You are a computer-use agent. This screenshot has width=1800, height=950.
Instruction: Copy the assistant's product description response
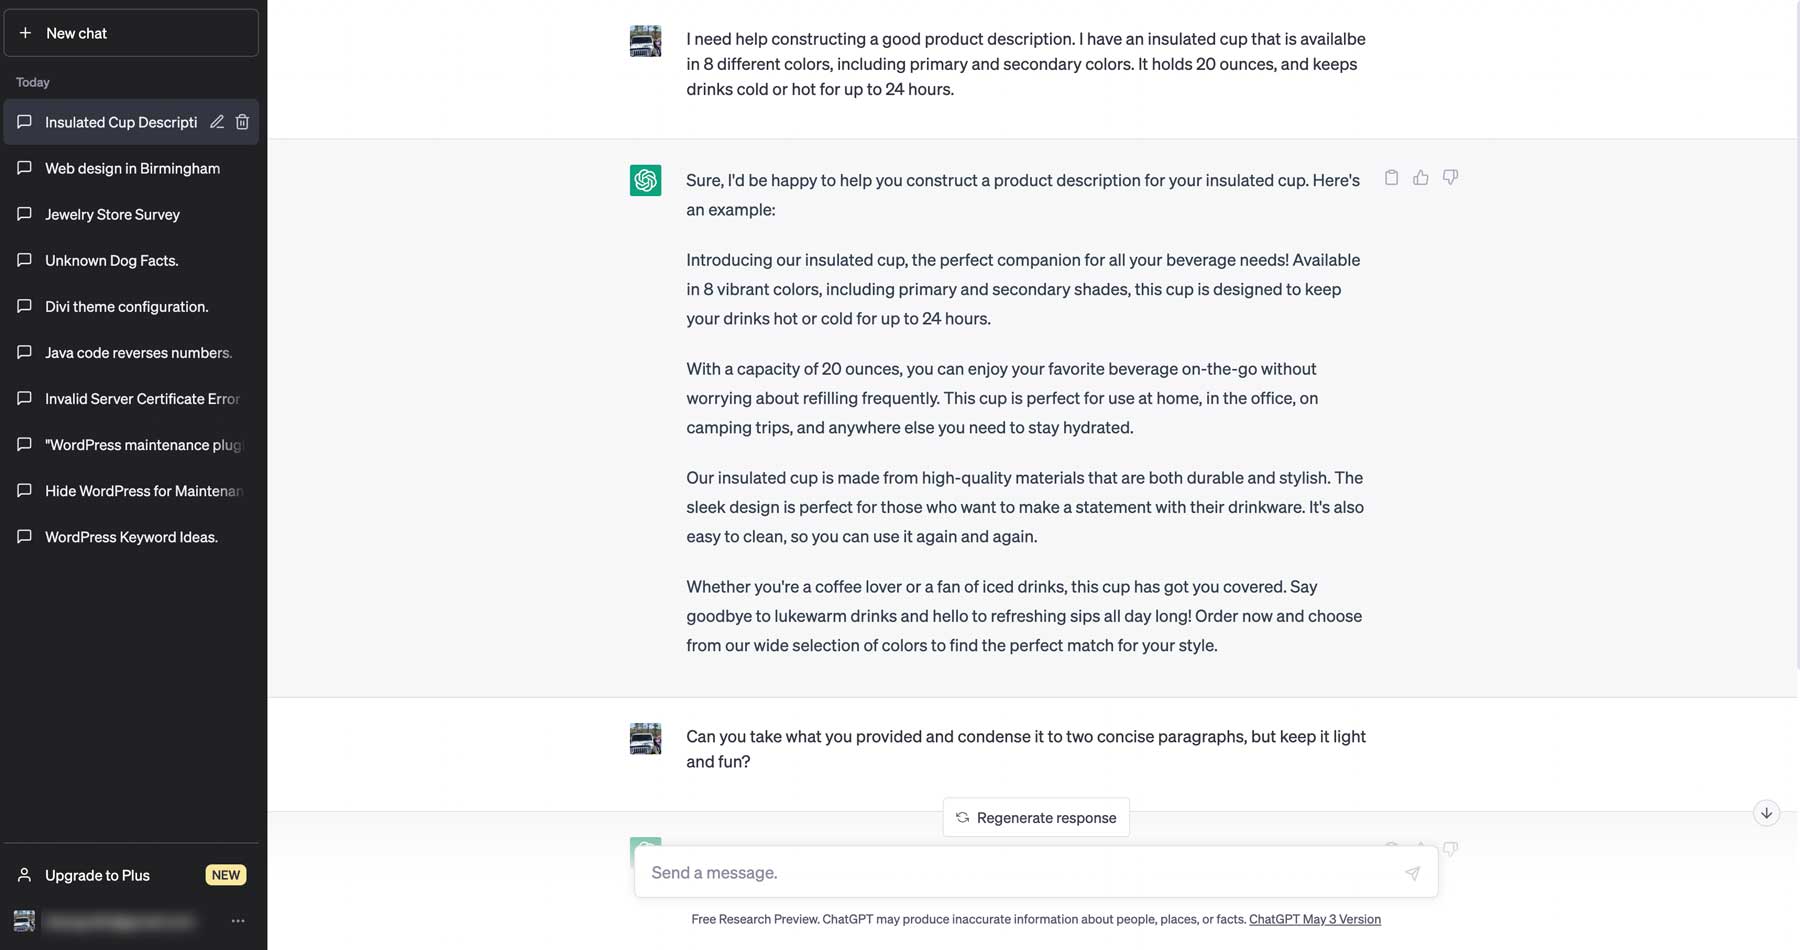point(1391,176)
